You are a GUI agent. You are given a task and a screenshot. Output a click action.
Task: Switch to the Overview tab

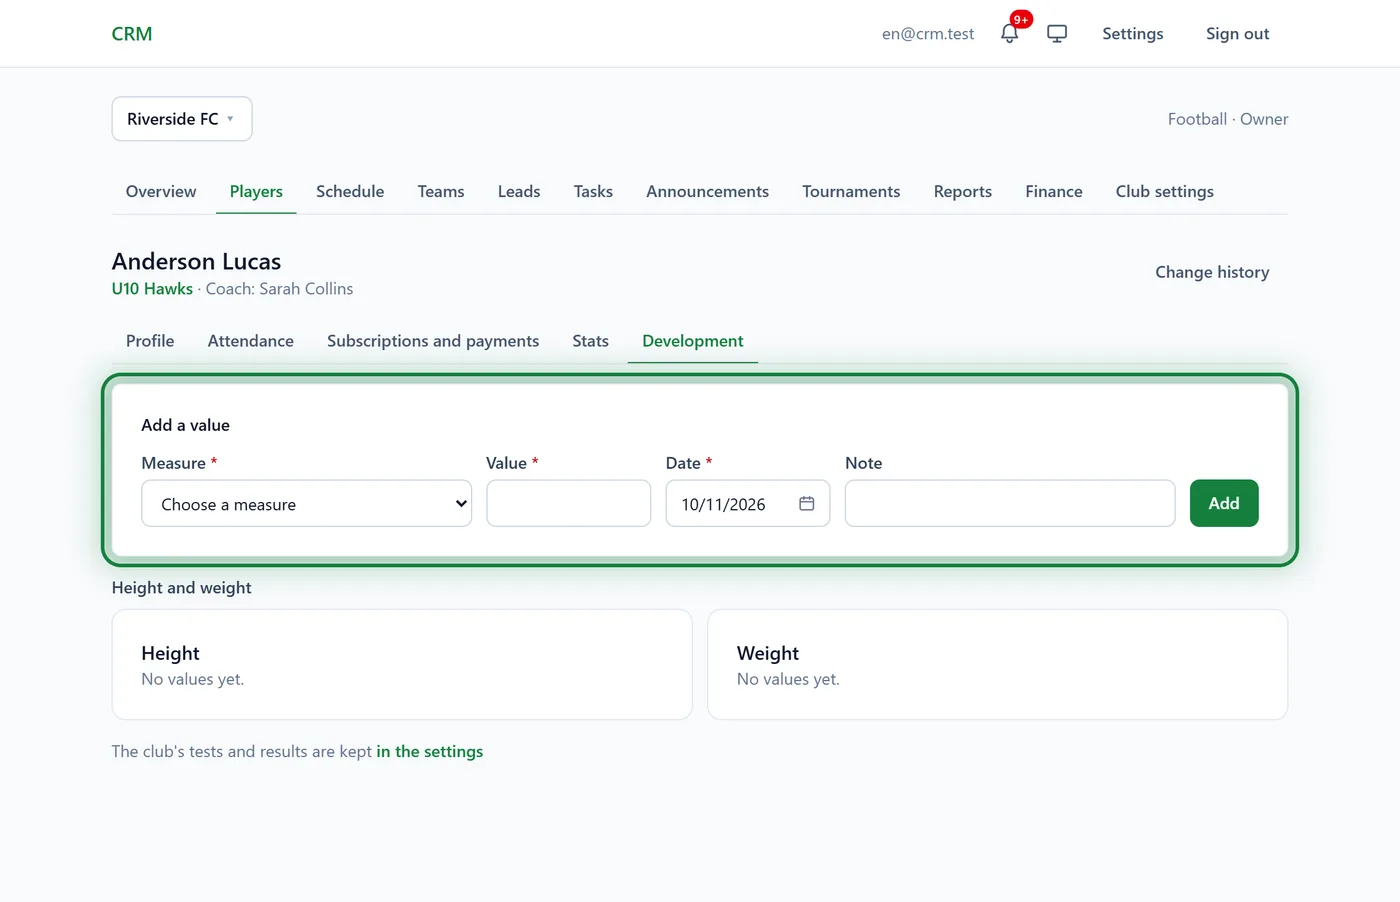161,191
